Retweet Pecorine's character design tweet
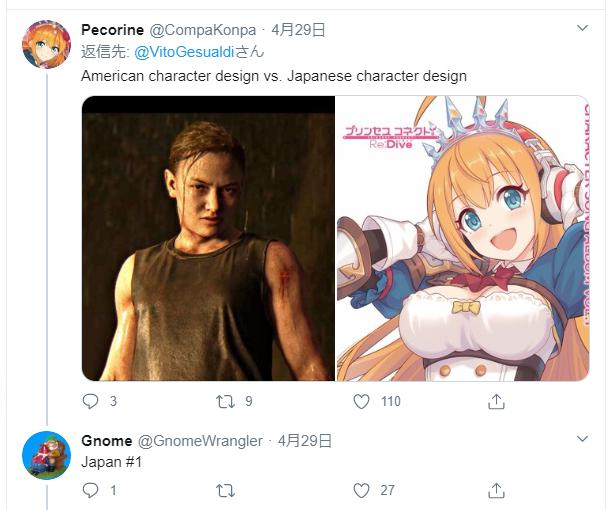This screenshot has height=510, width=615. pos(226,401)
